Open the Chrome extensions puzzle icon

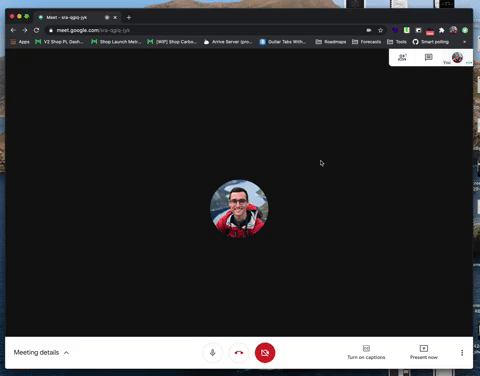click(x=442, y=30)
